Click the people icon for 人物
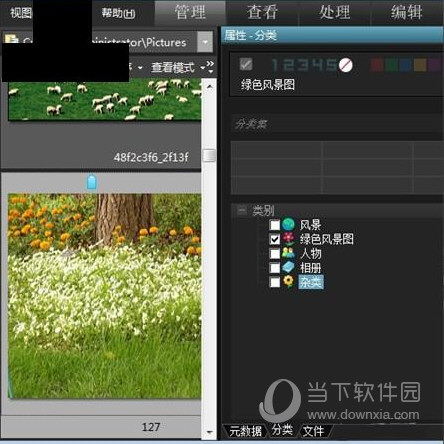Image resolution: width=444 pixels, height=444 pixels. point(289,253)
